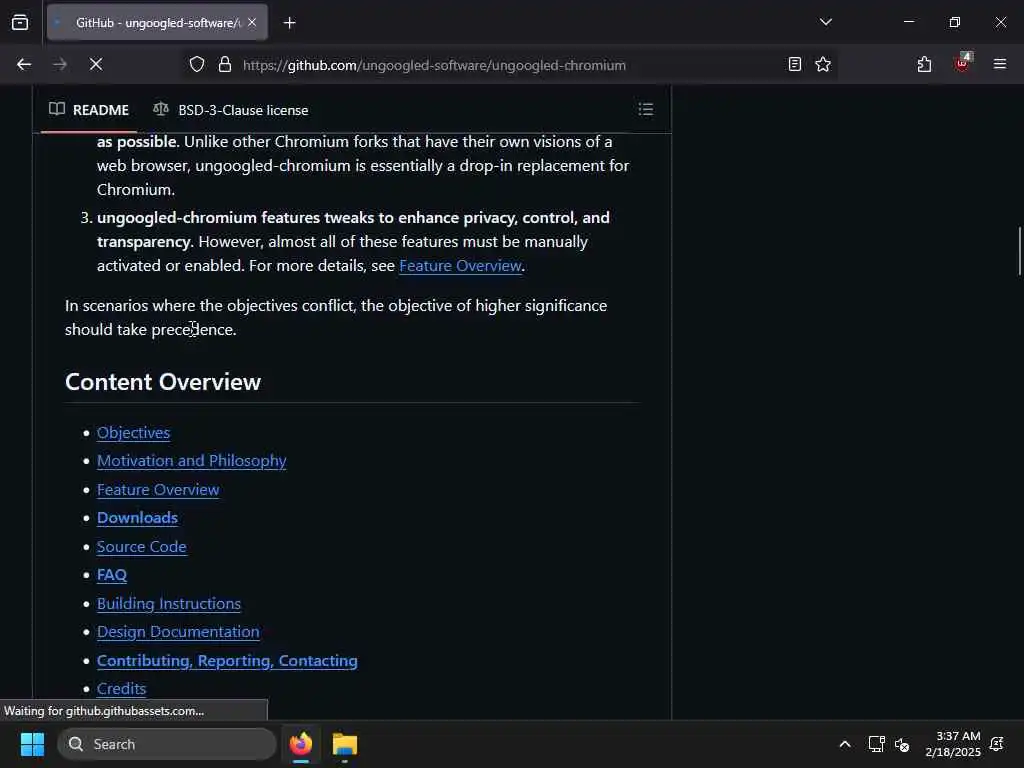Open the Source Code link

142,547
